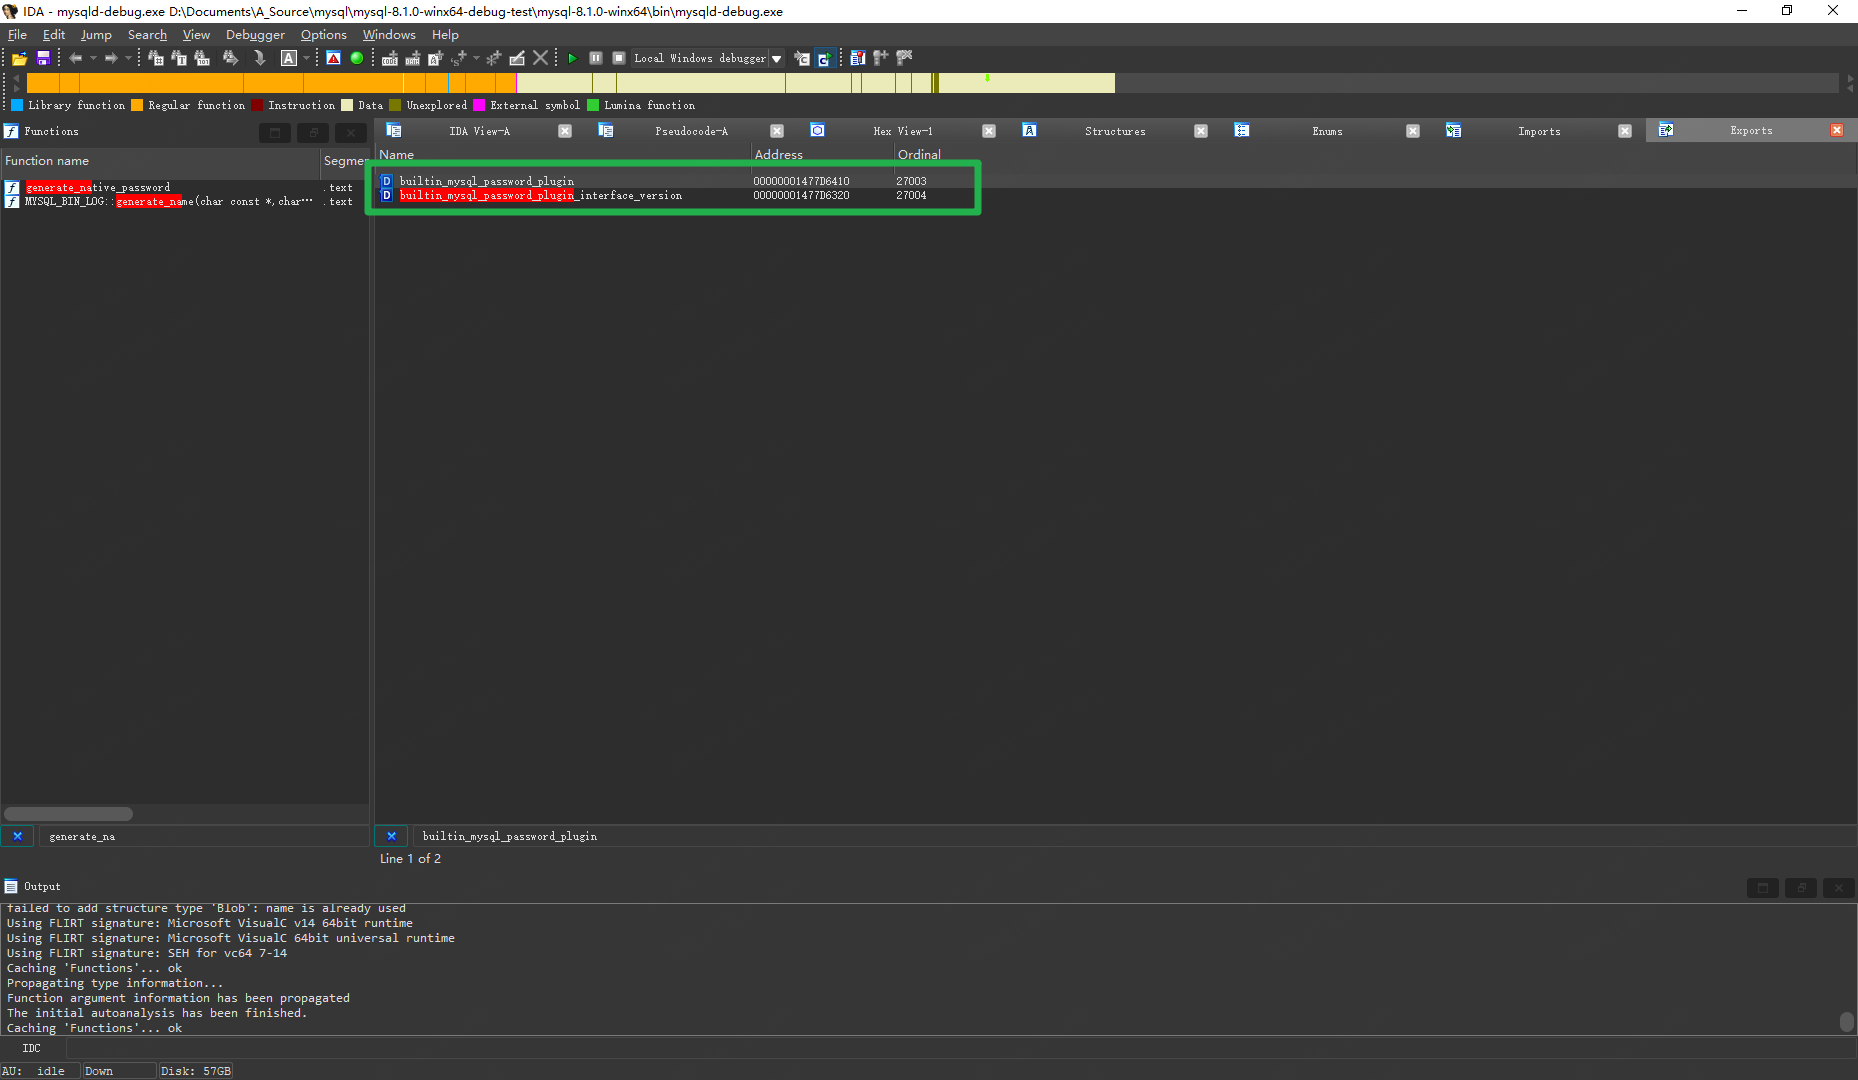Click the run-to-cursor 'C' debugger icon
The image size is (1858, 1080).
pyautogui.click(x=824, y=58)
